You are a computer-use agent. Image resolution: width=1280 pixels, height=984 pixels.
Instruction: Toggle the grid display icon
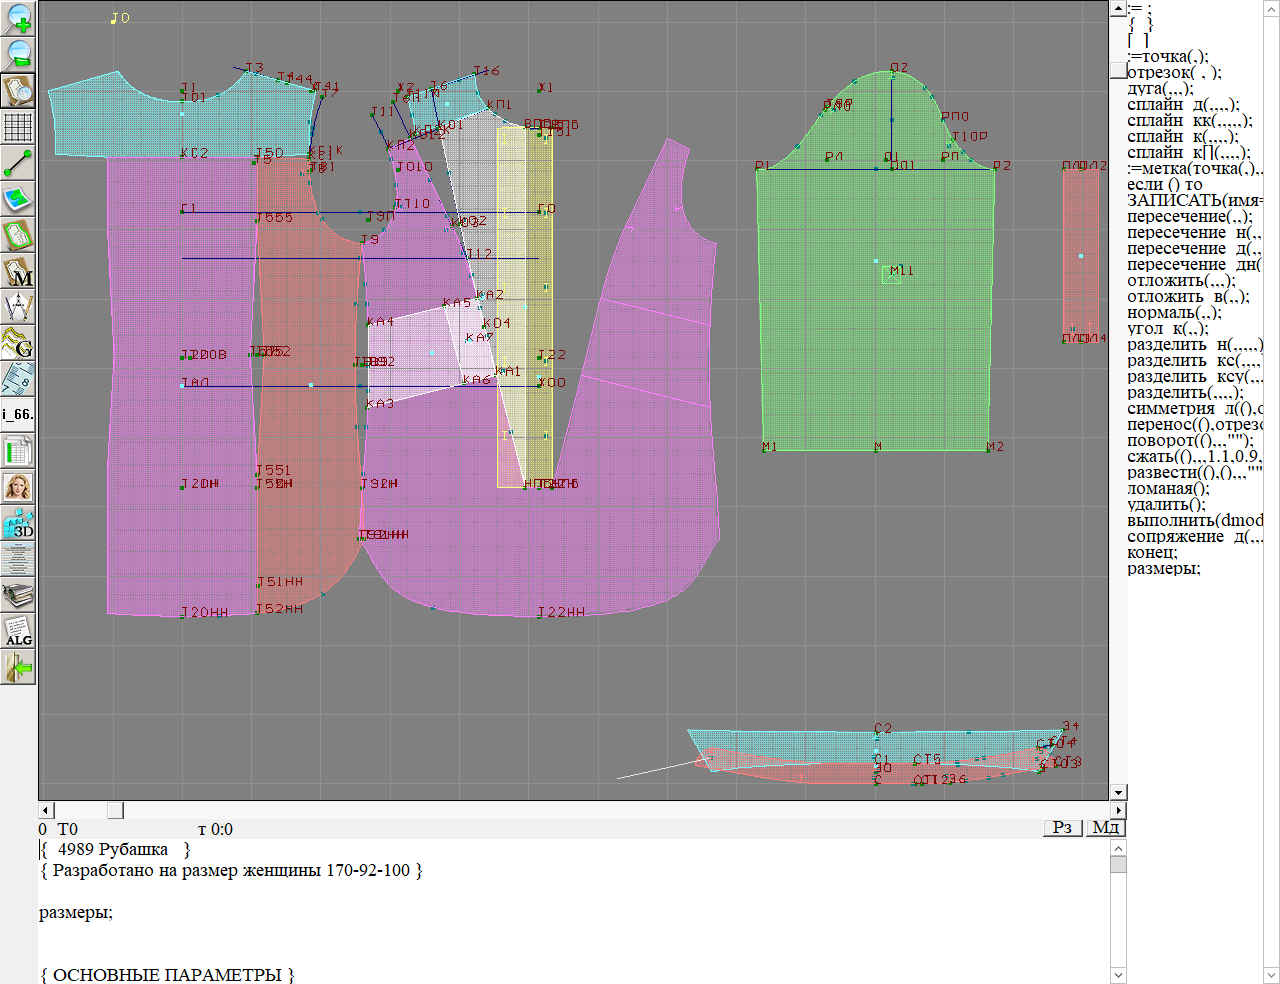(x=18, y=127)
